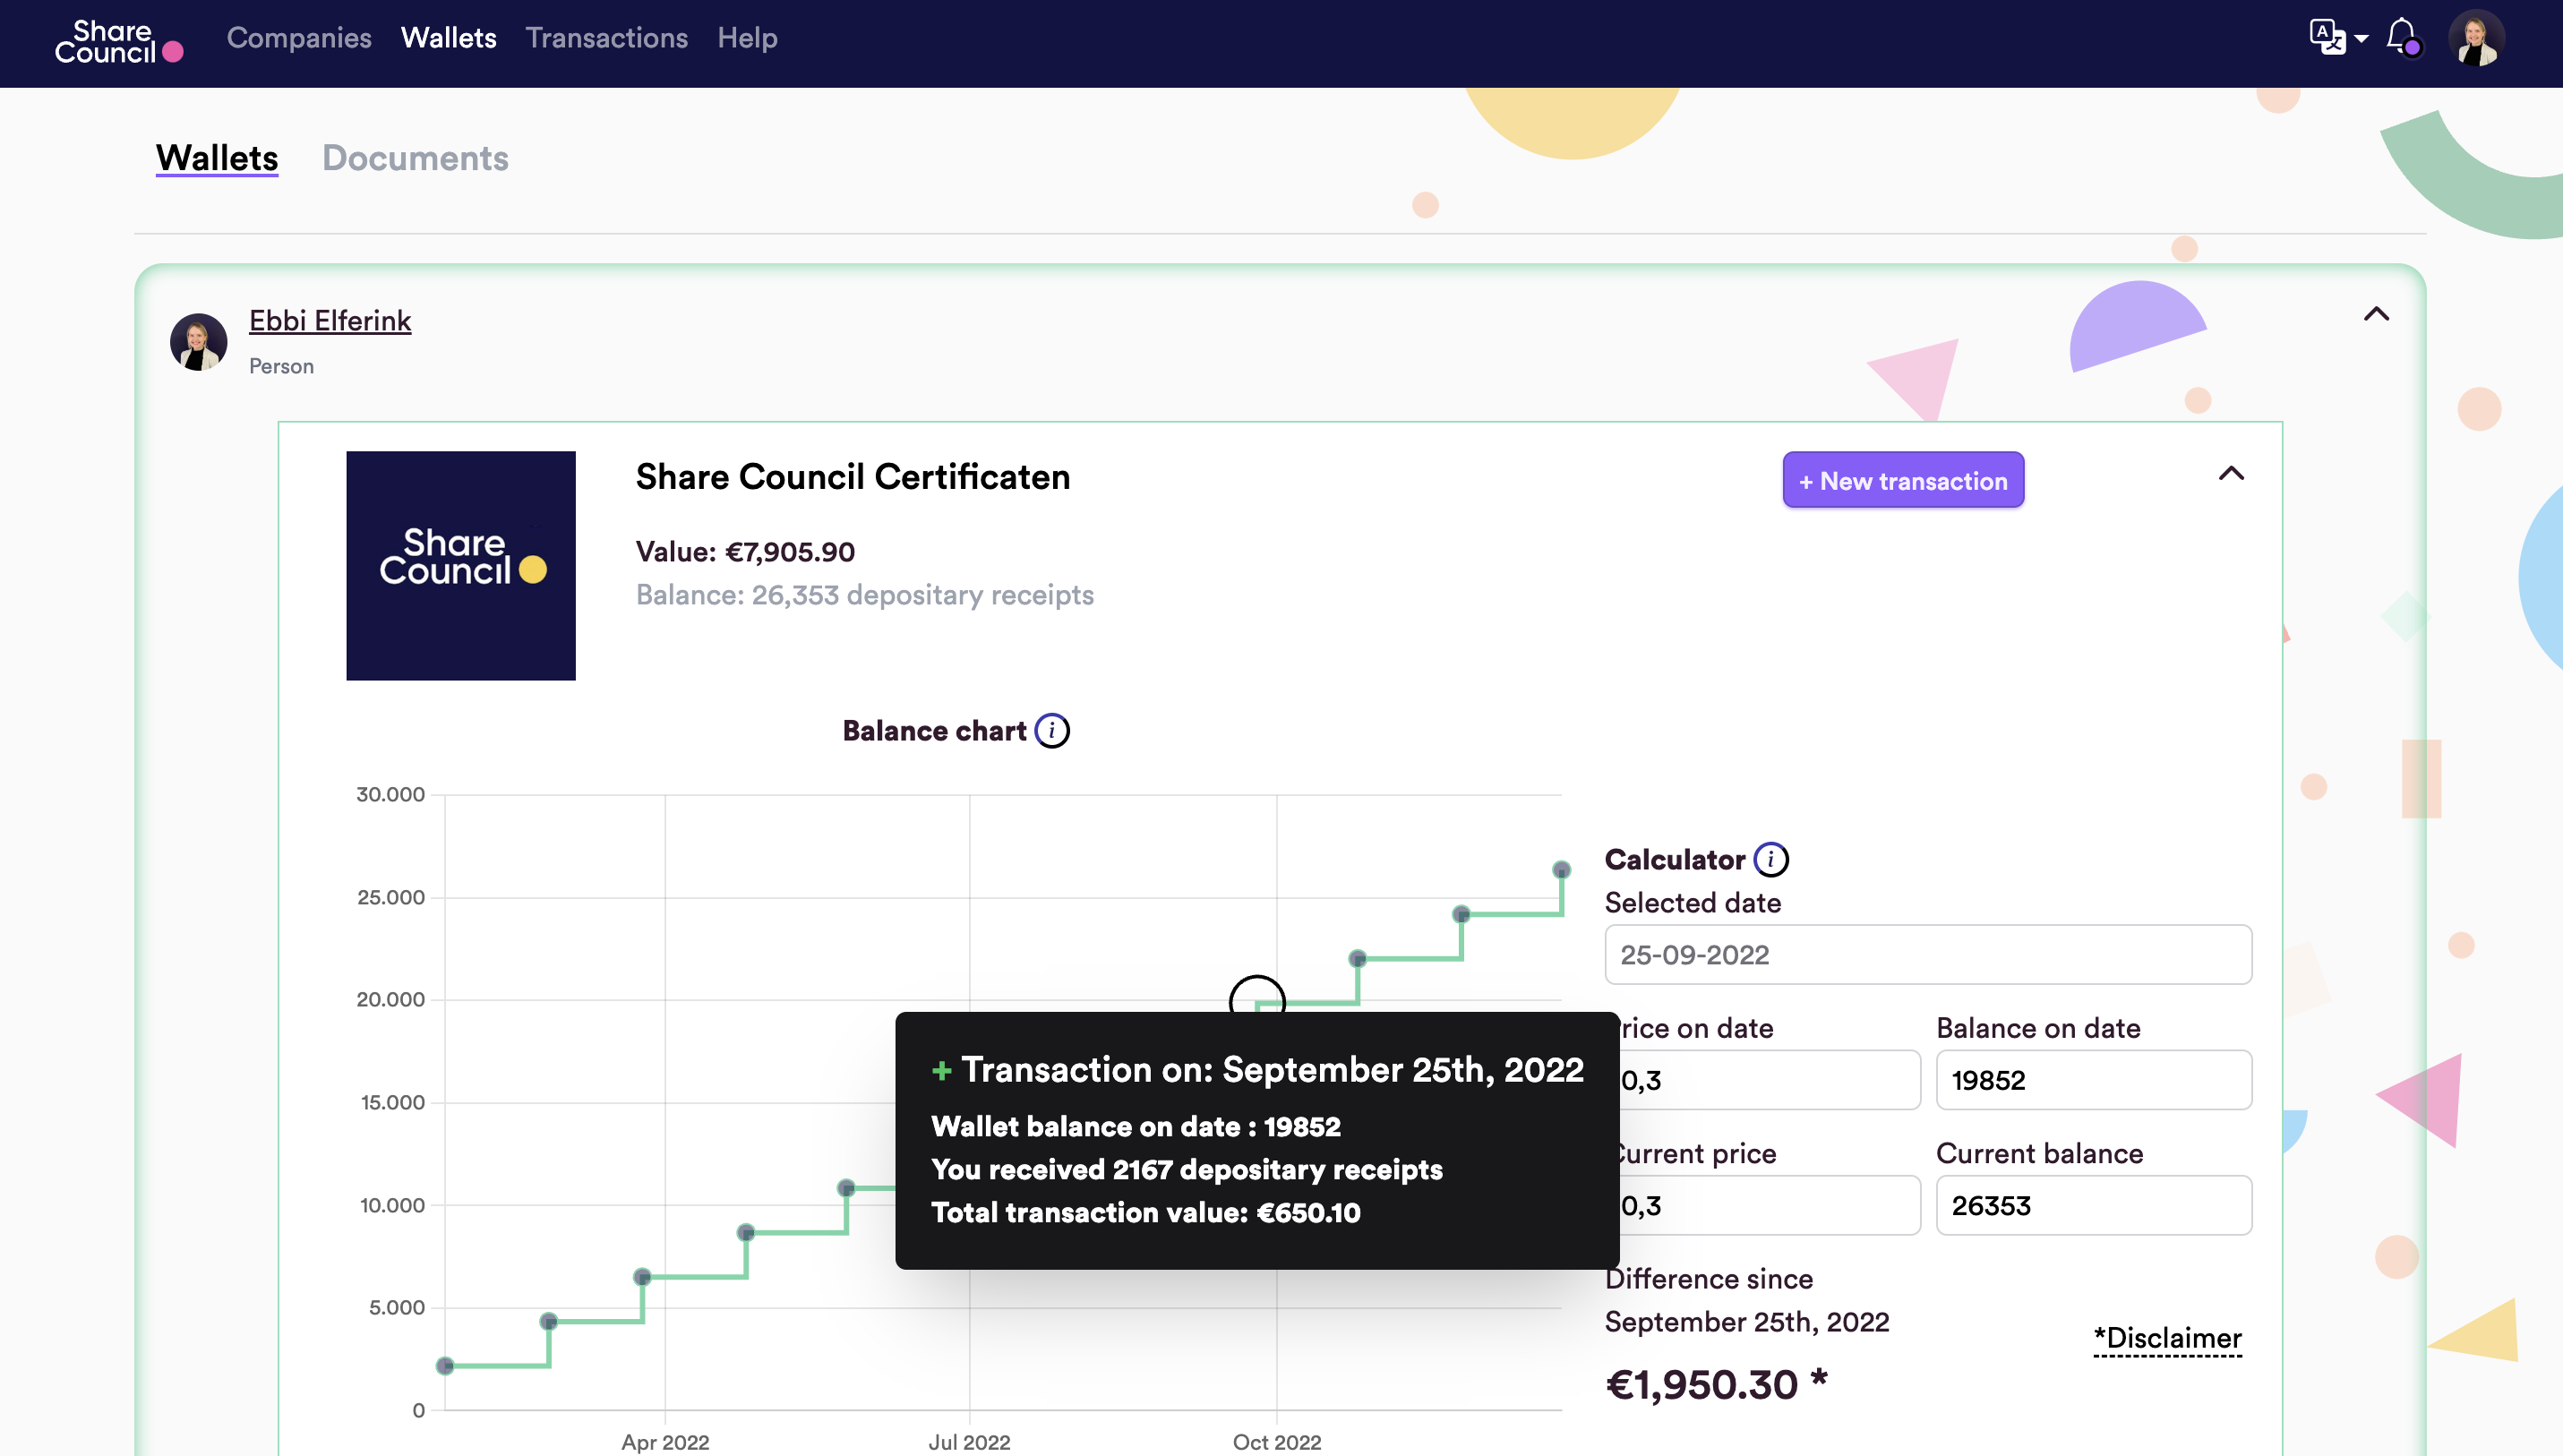Select the chart point near 11.000

pyautogui.click(x=847, y=1188)
